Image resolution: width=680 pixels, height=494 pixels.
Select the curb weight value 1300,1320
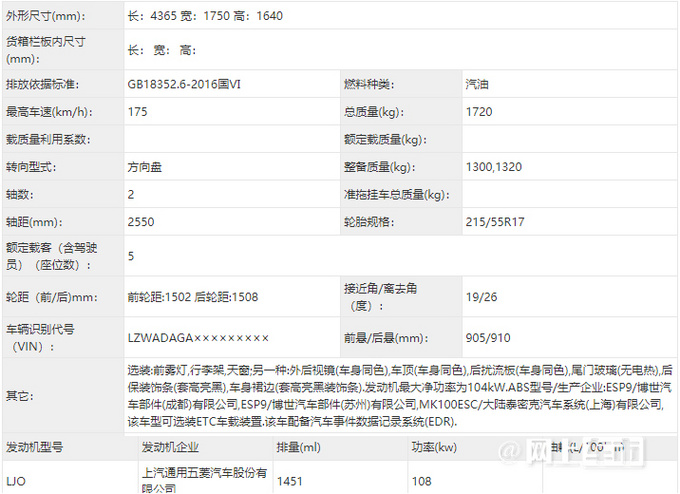(x=494, y=167)
